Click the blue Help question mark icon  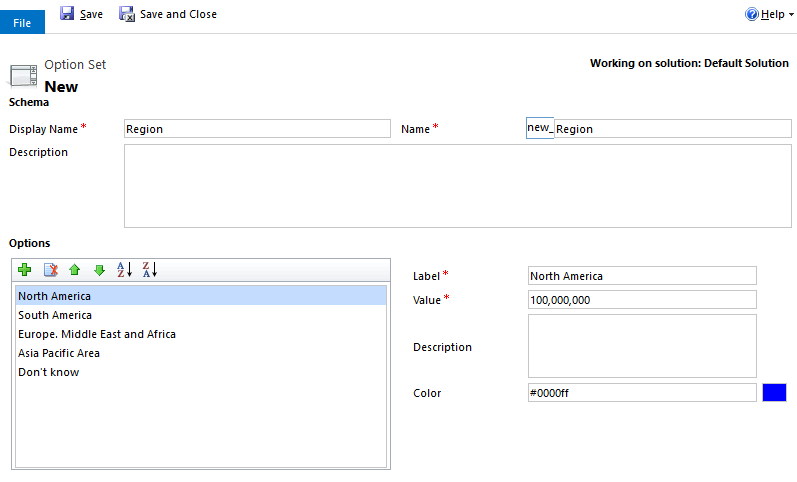[752, 14]
